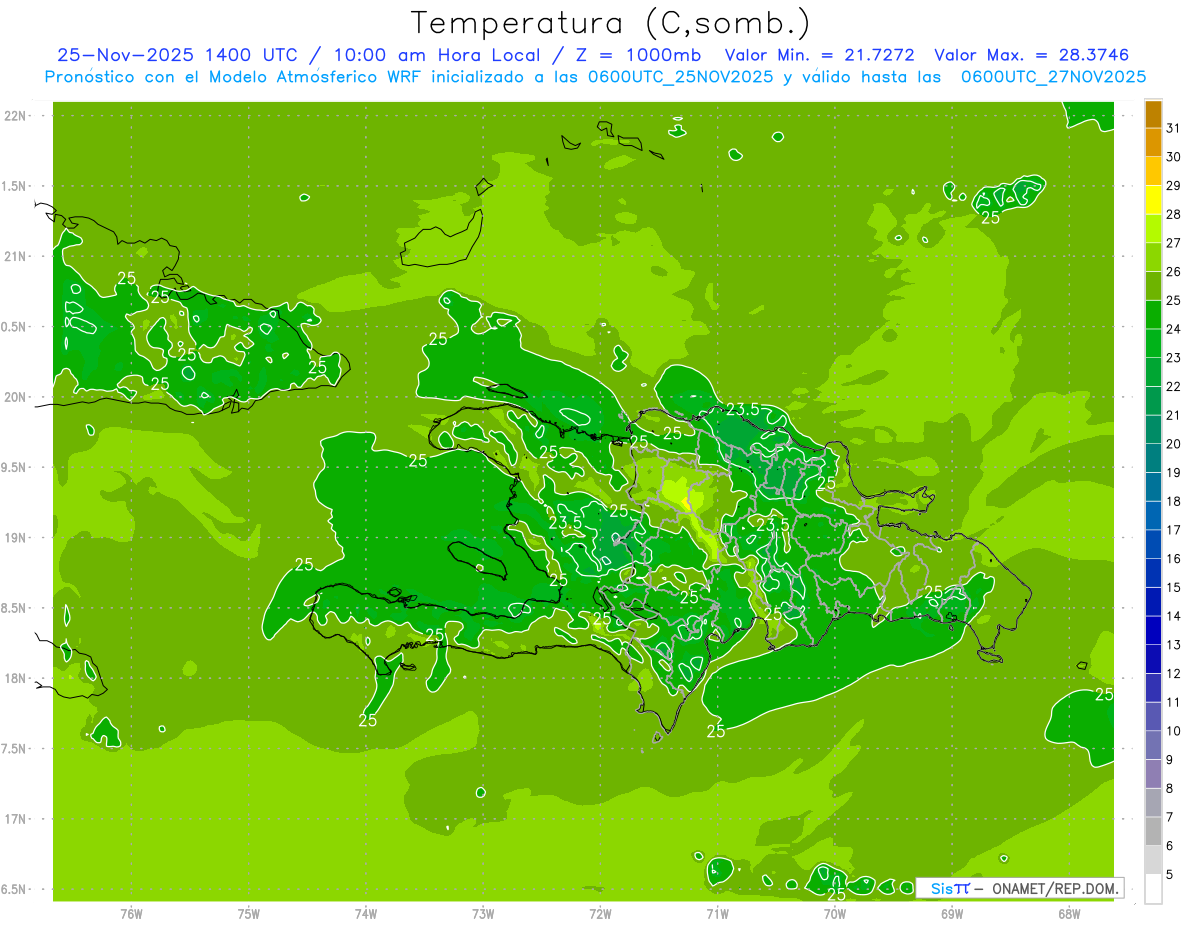This screenshot has width=1200, height=927.
Task: Click the colorbar legend label 20
Action: click(1173, 444)
